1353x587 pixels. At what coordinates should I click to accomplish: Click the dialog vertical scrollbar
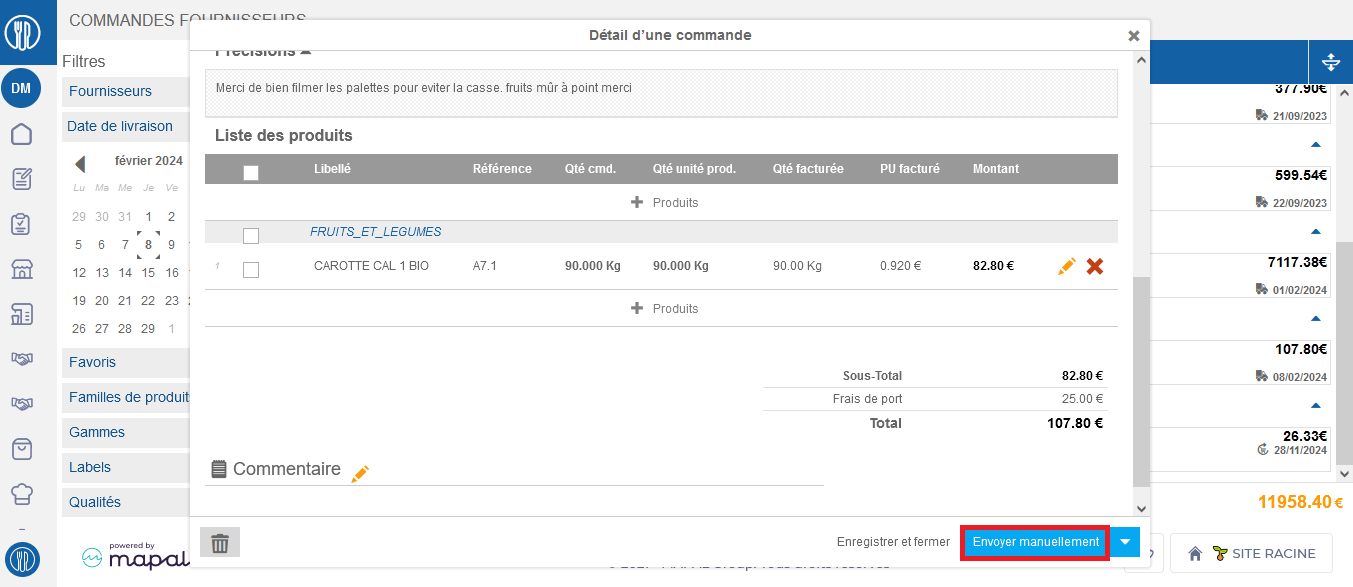click(x=1141, y=381)
